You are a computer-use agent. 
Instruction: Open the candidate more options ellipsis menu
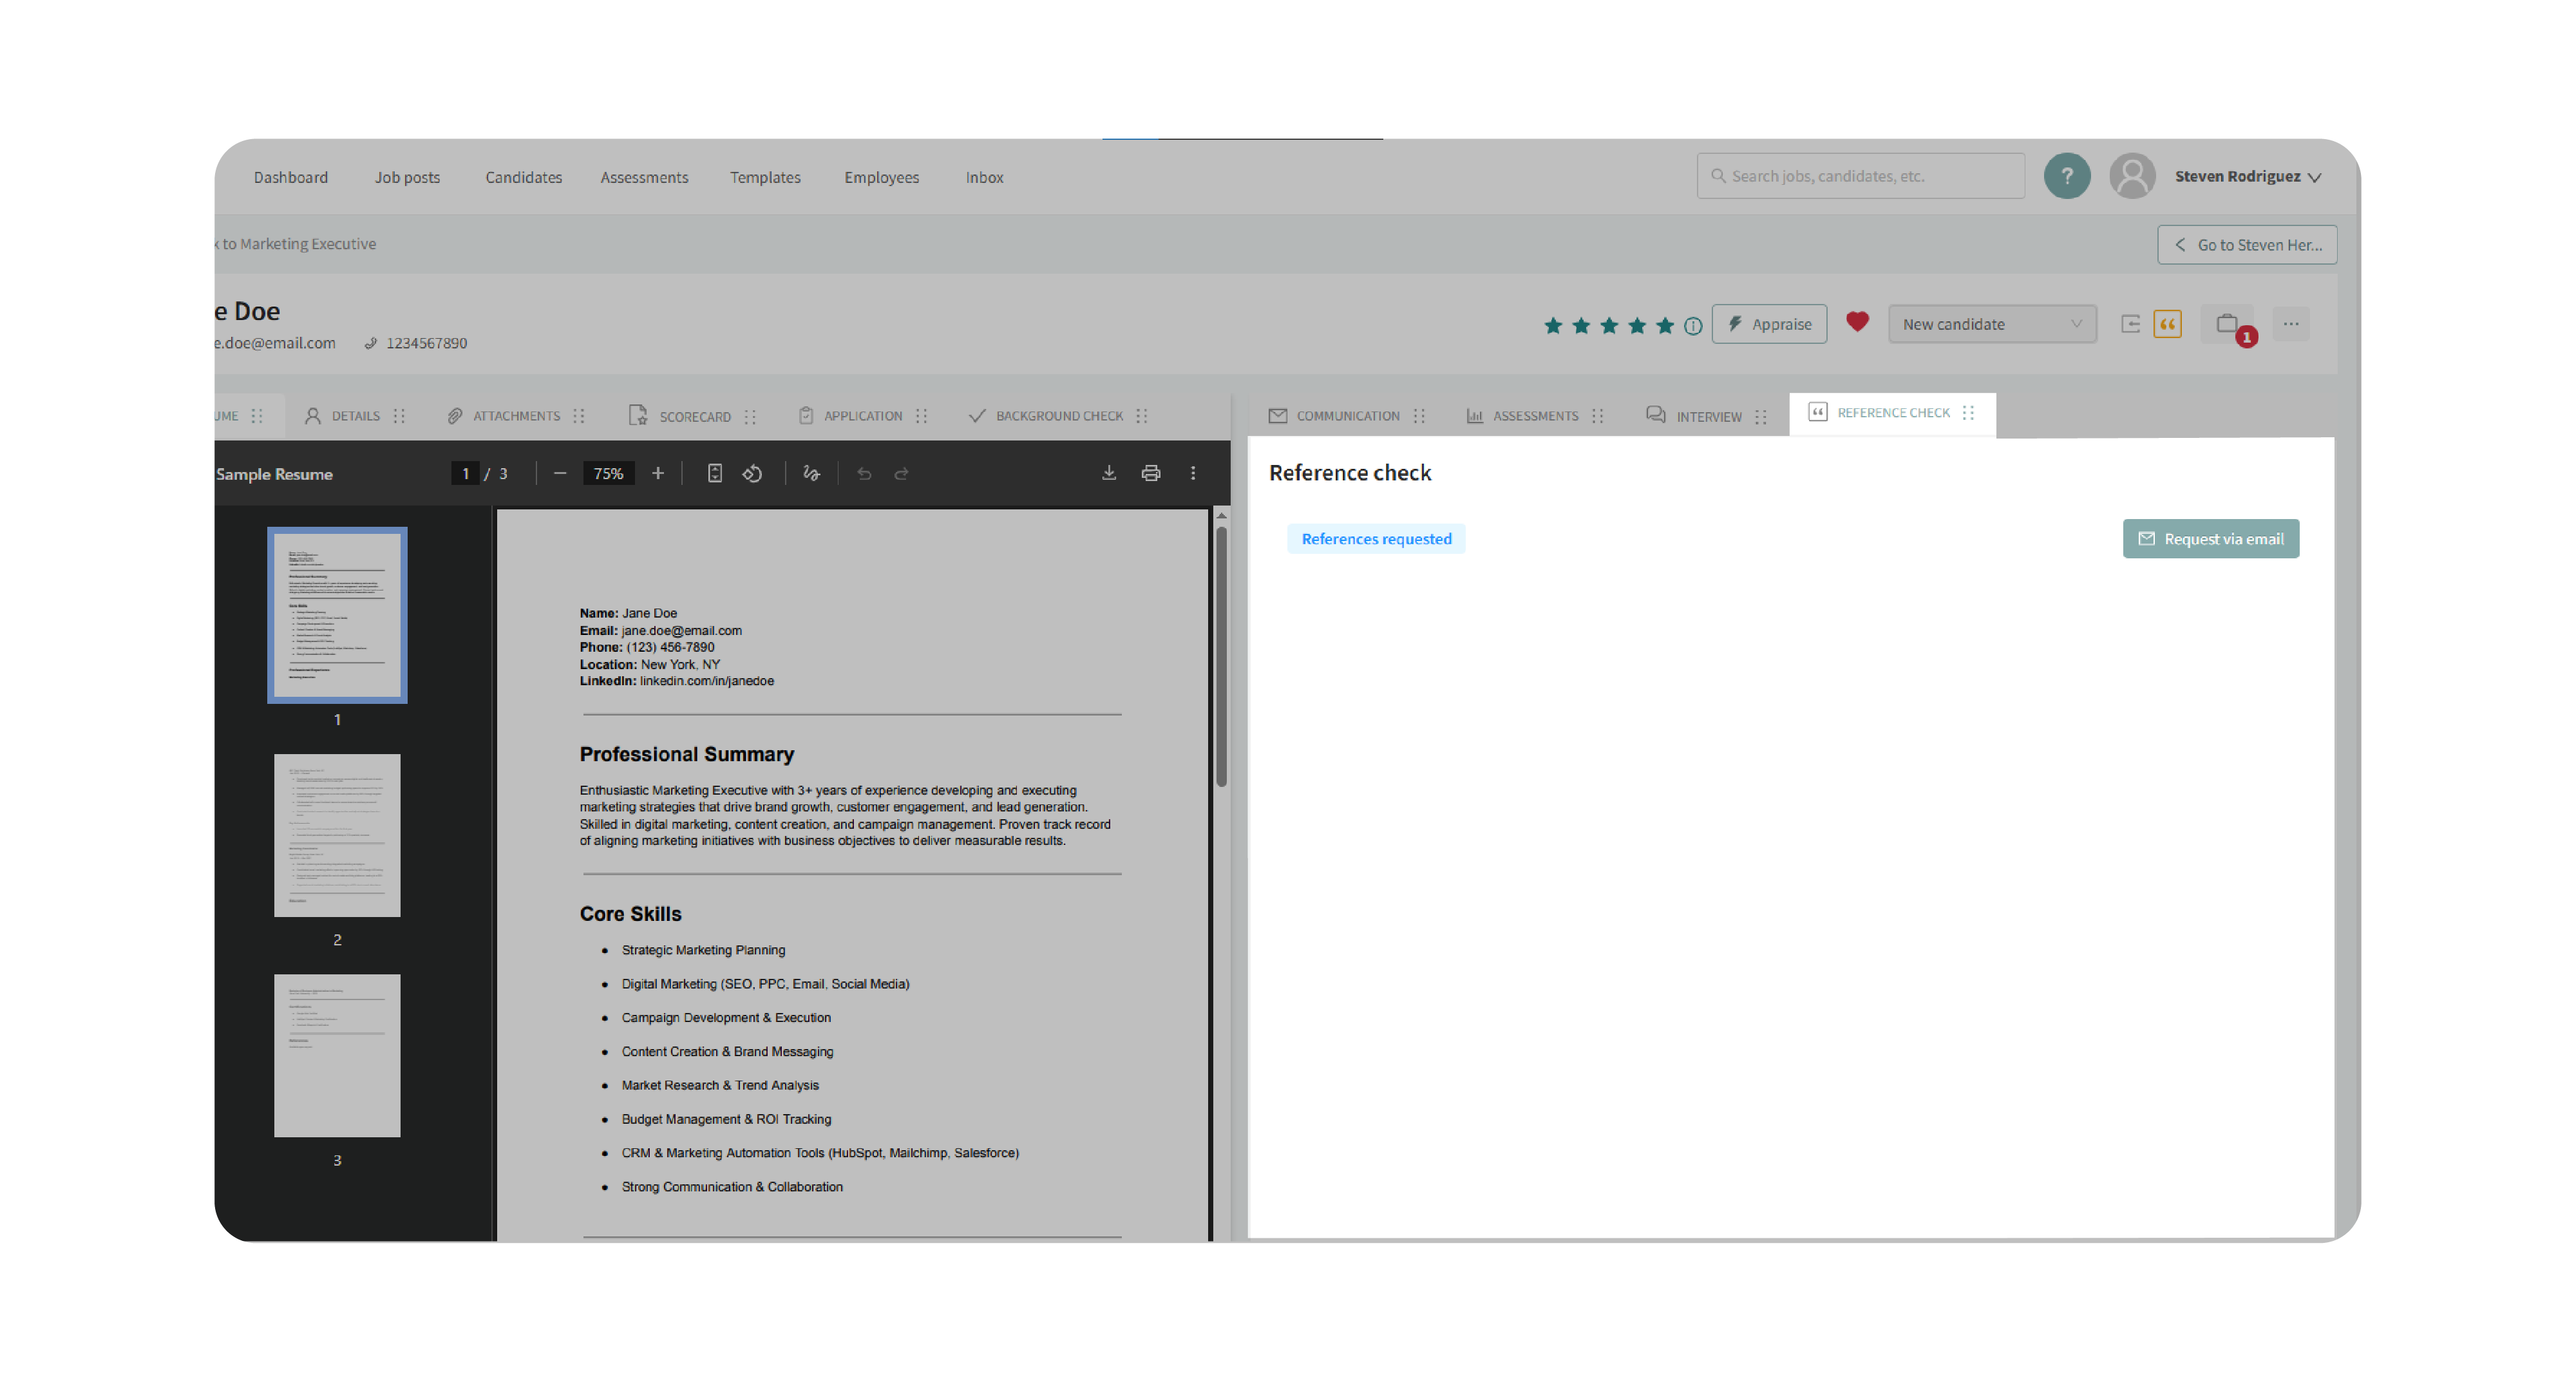coord(2291,324)
